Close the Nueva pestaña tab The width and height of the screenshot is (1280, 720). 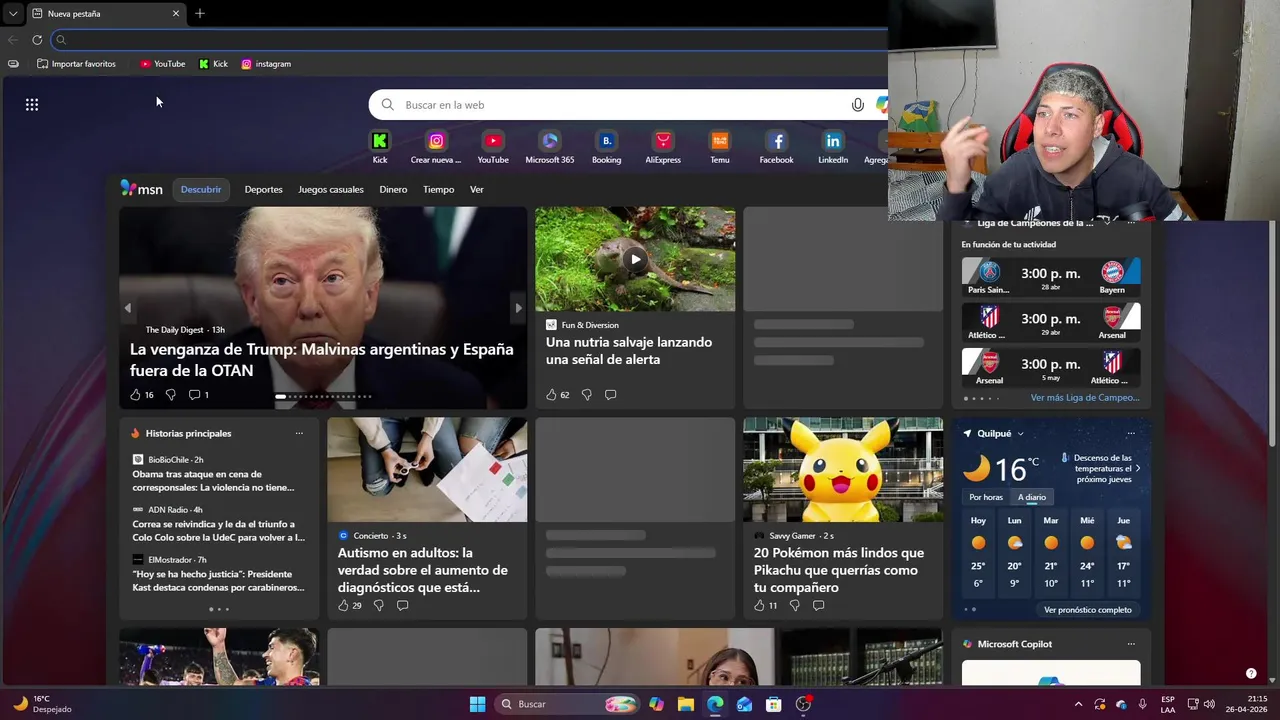(x=176, y=14)
